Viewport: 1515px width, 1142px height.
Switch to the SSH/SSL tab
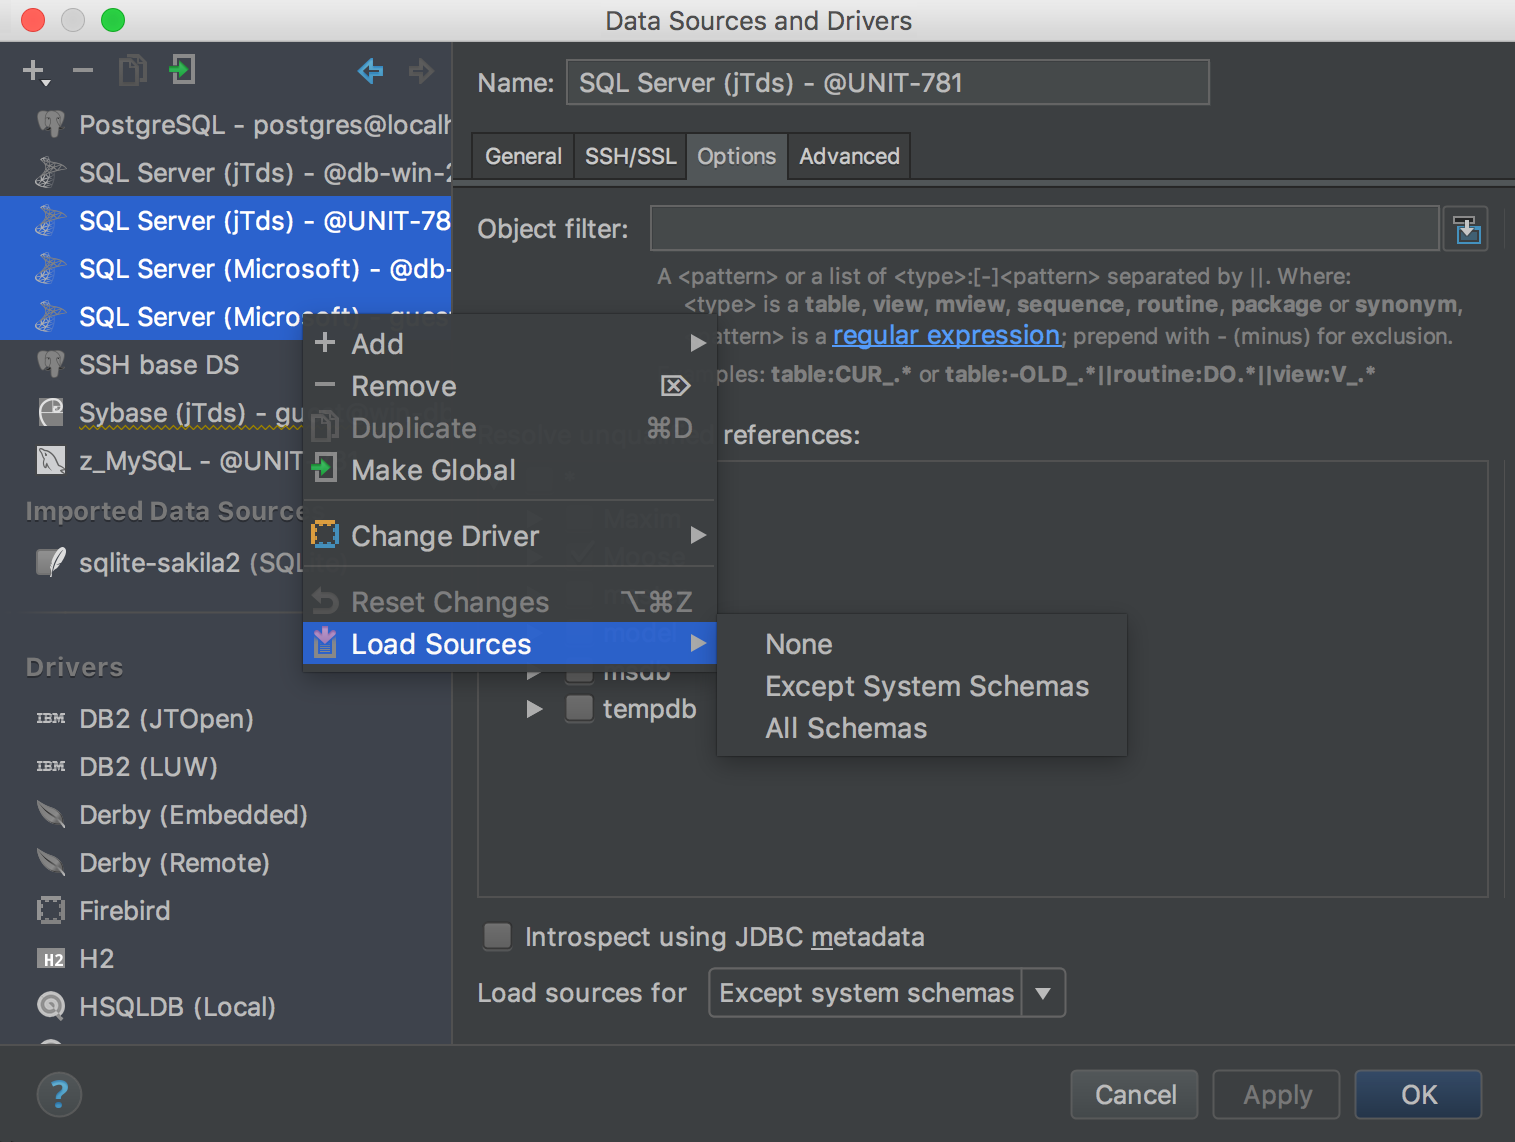point(630,156)
